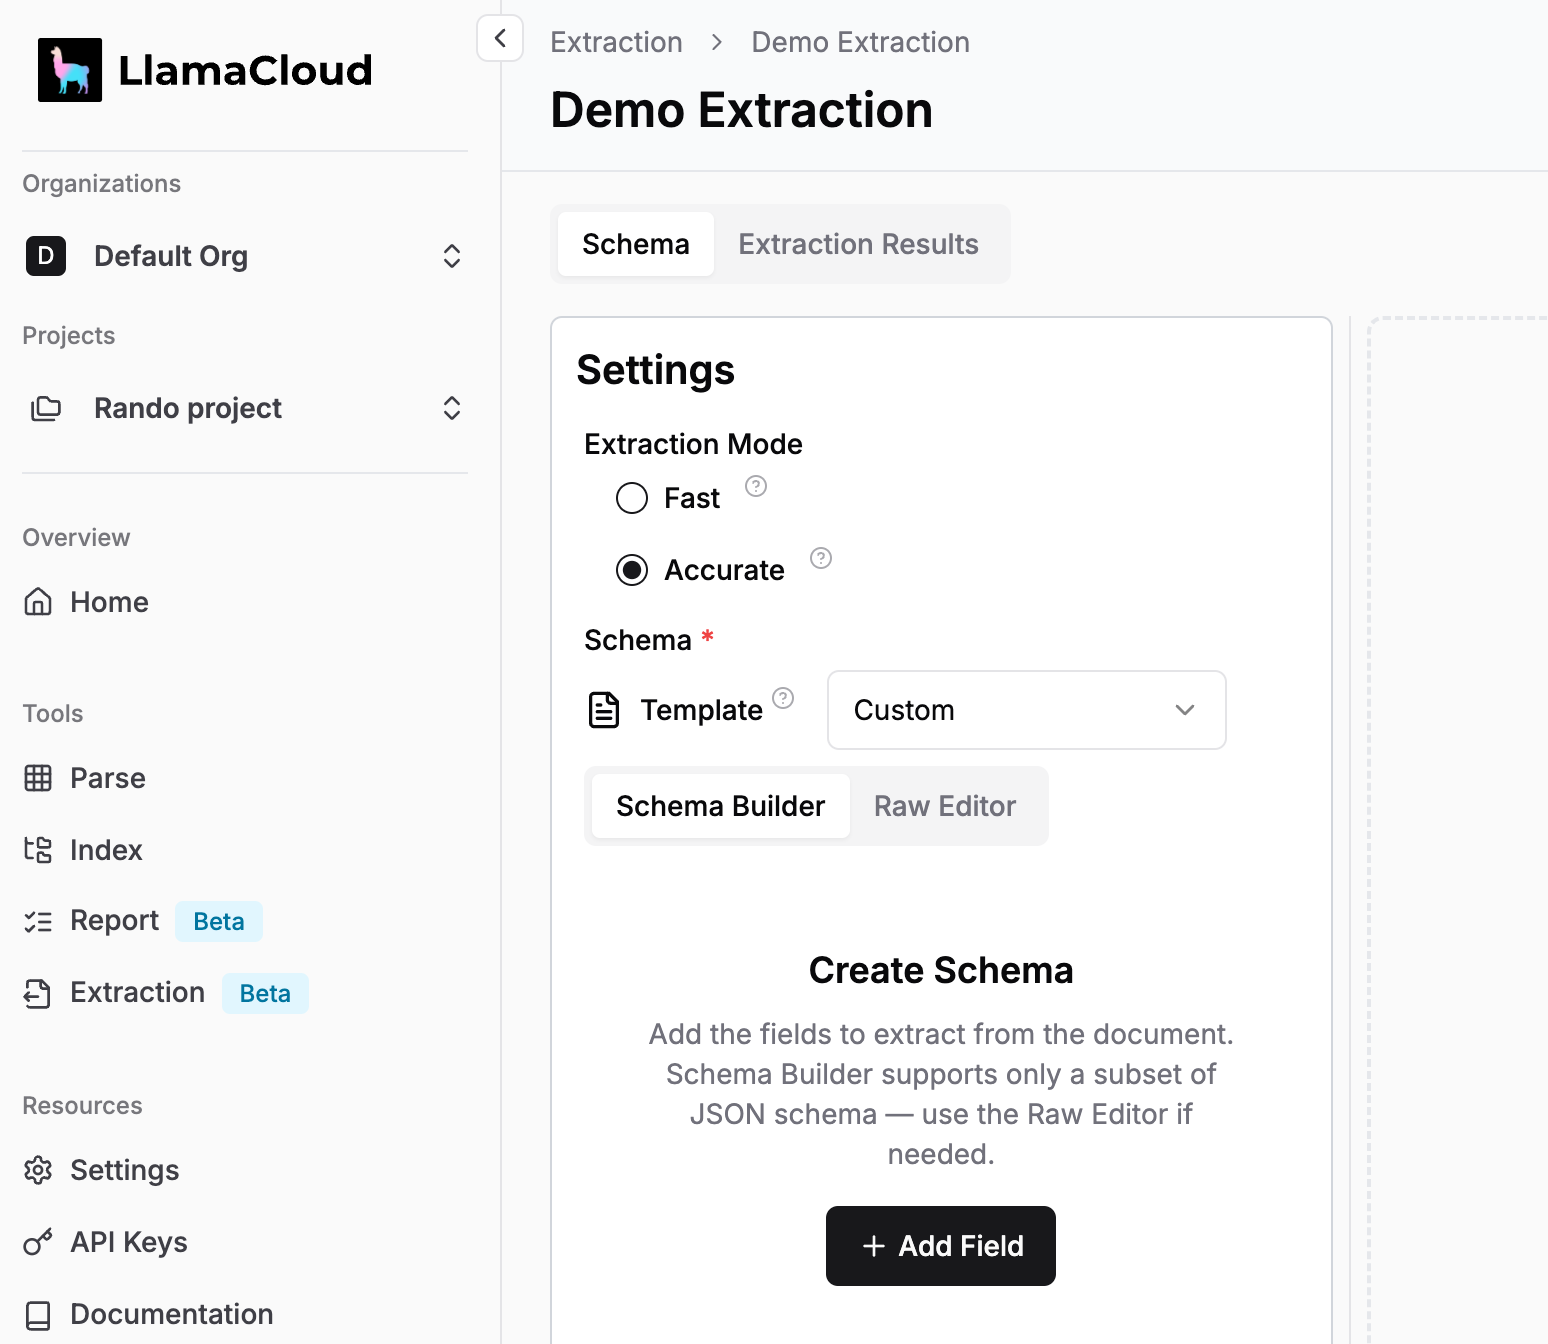This screenshot has height=1344, width=1548.
Task: Click the API Keys key icon
Action: [x=38, y=1242]
